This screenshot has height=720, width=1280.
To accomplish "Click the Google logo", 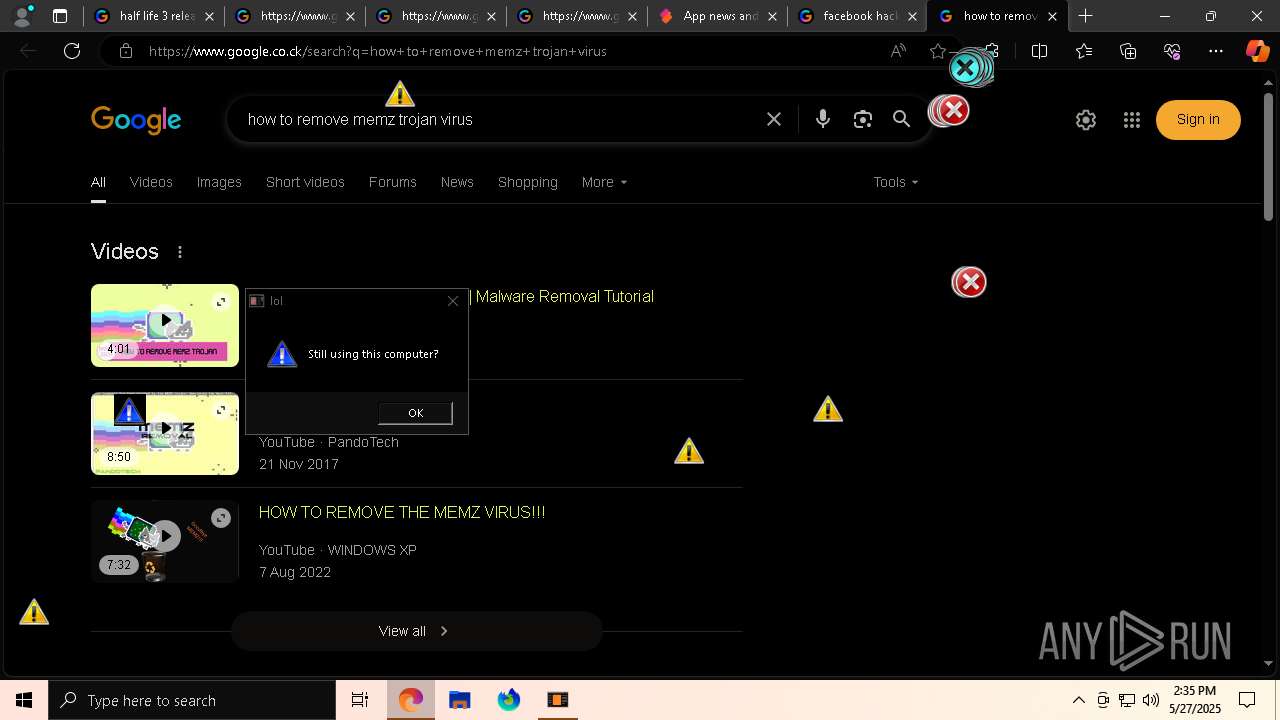I will point(136,120).
